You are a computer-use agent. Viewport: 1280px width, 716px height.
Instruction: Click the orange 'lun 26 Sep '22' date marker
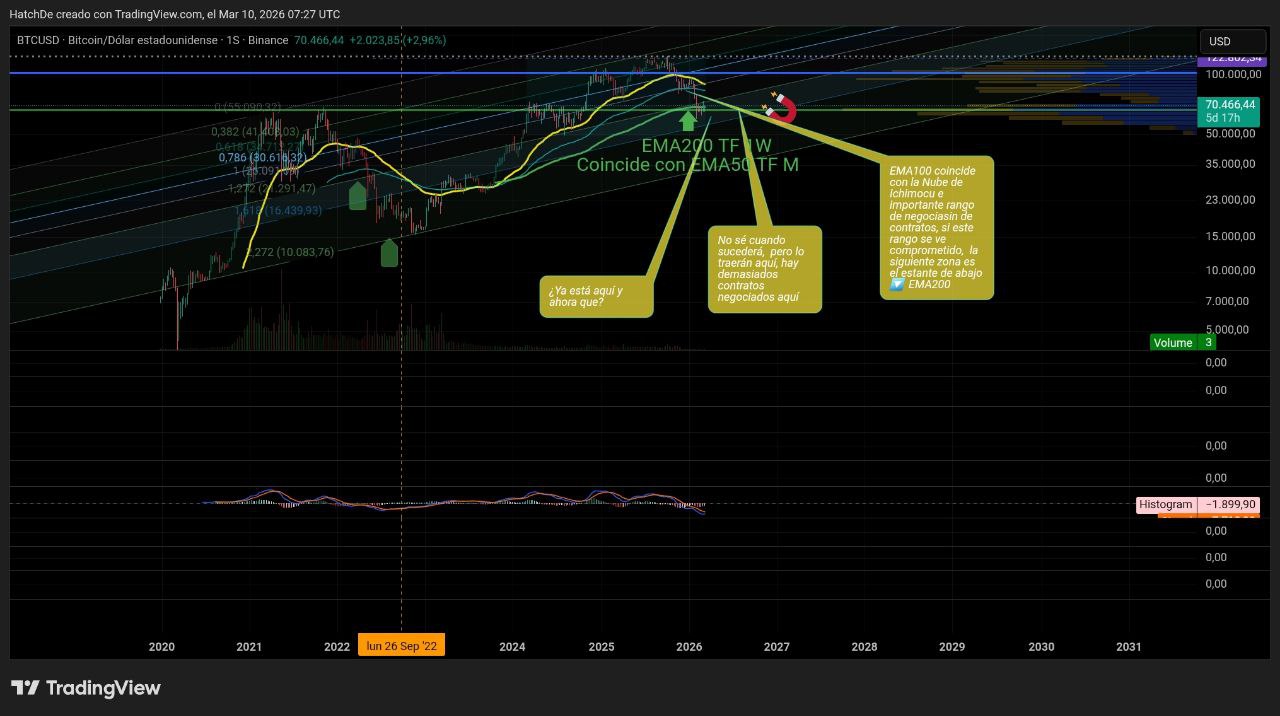tap(401, 646)
